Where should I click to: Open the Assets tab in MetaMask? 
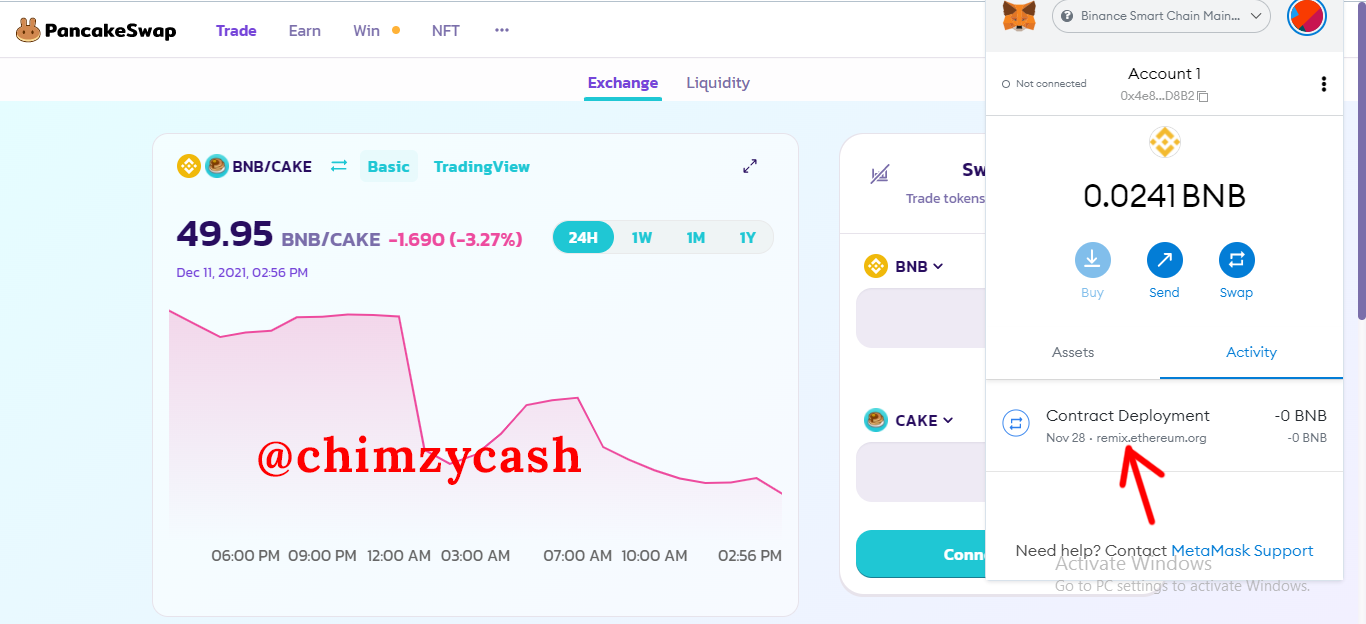1073,352
